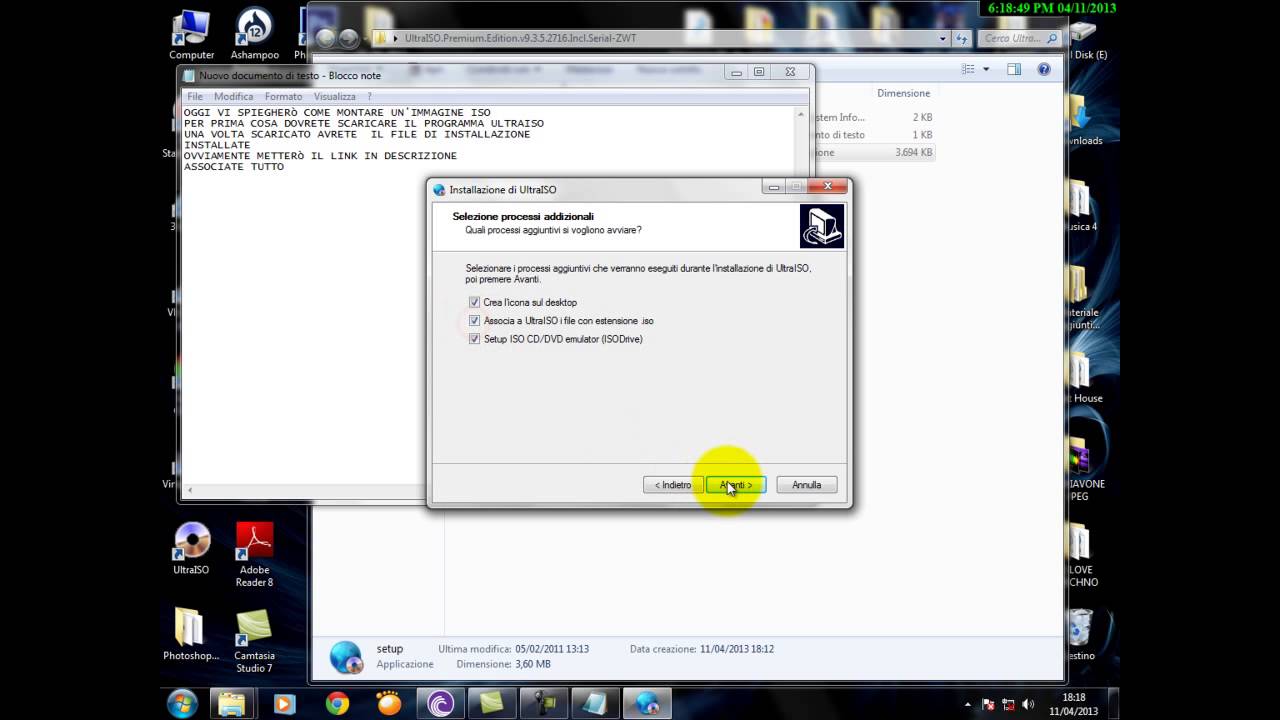
Task: Click the Notepad horizontal scrollbar left arrow
Action: (x=190, y=490)
